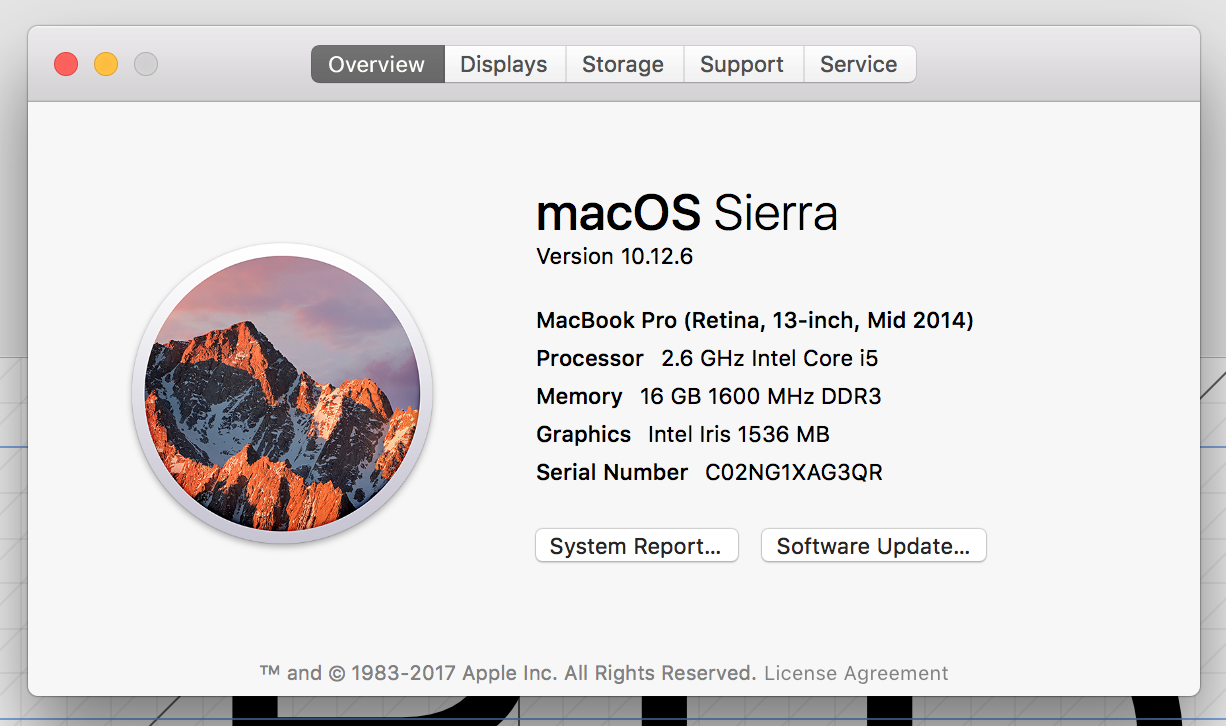Click the macOS Sierra title
Viewport: 1226px width, 726px height.
[x=687, y=213]
